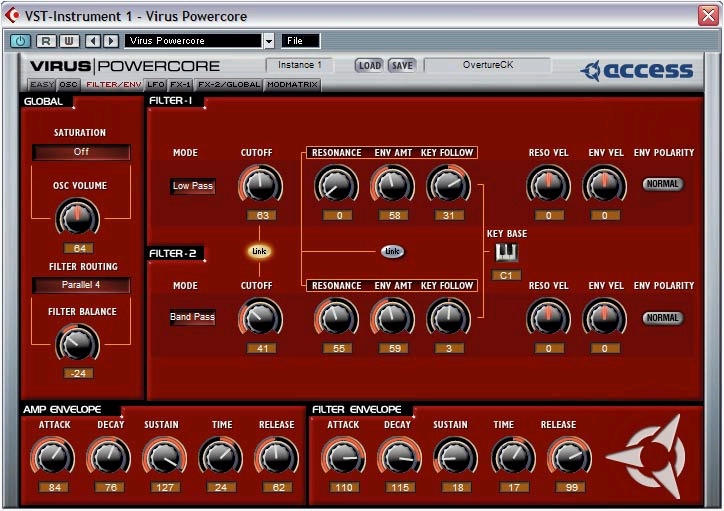Image resolution: width=724 pixels, height=511 pixels.
Task: Enable Read automation (R) button
Action: (x=46, y=41)
